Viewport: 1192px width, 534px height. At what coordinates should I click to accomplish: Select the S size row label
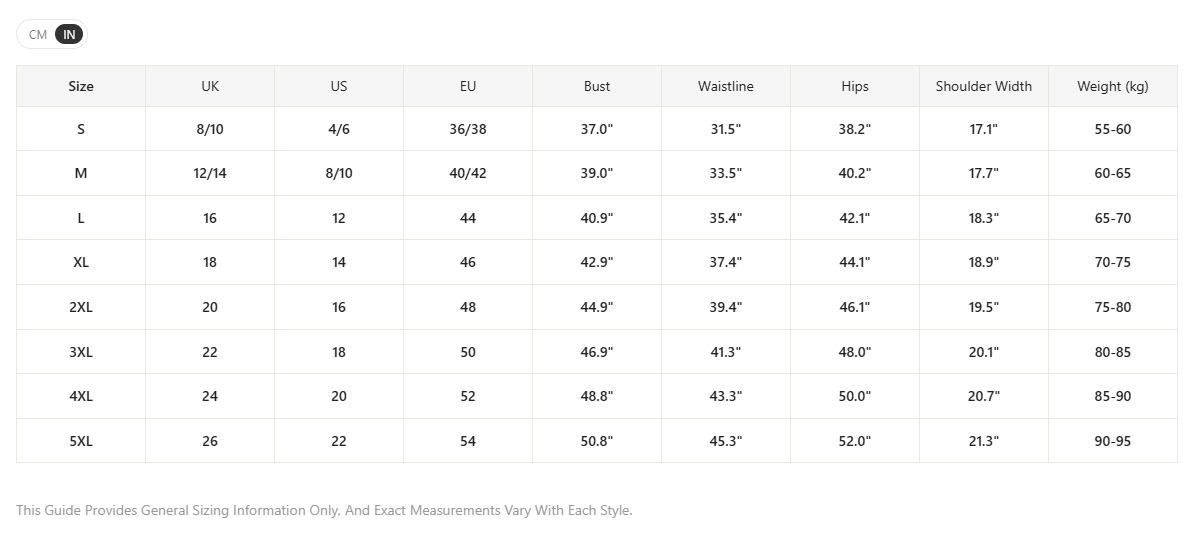[81, 129]
